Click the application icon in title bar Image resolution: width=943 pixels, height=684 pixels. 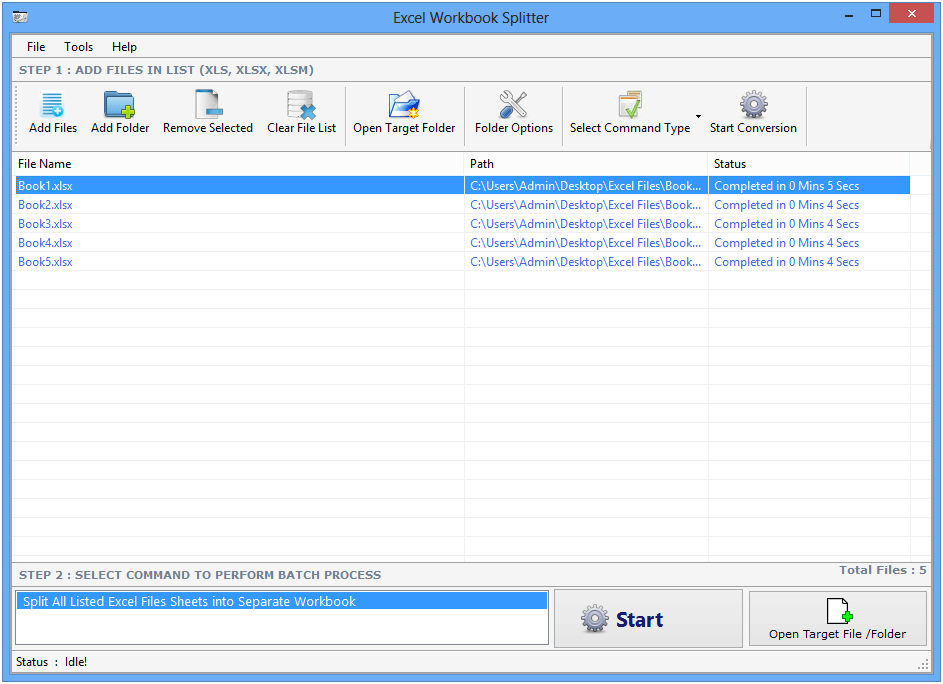pyautogui.click(x=20, y=17)
